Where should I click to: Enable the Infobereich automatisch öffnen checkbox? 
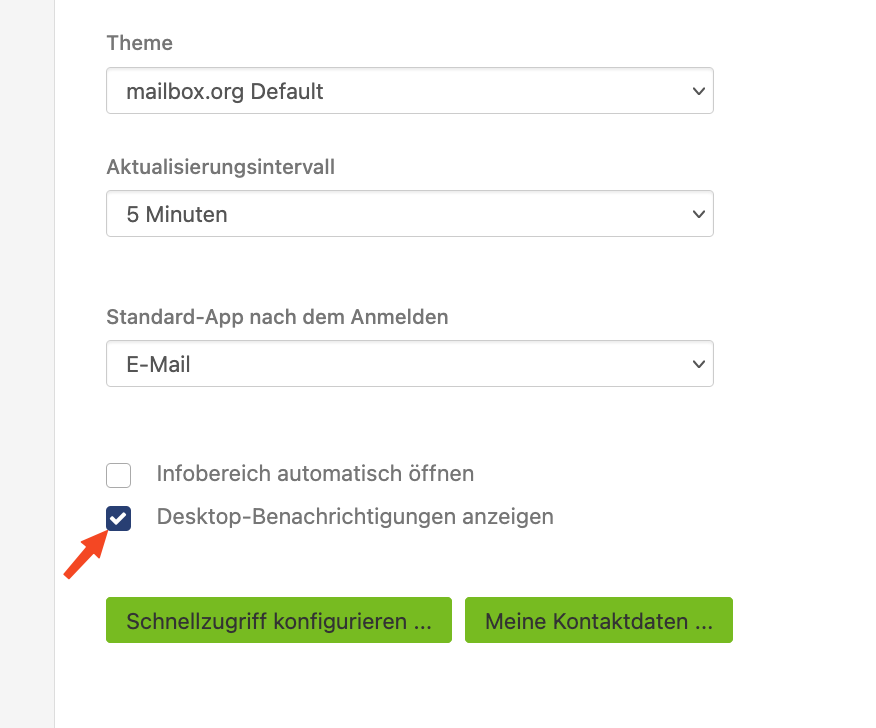coord(118,475)
